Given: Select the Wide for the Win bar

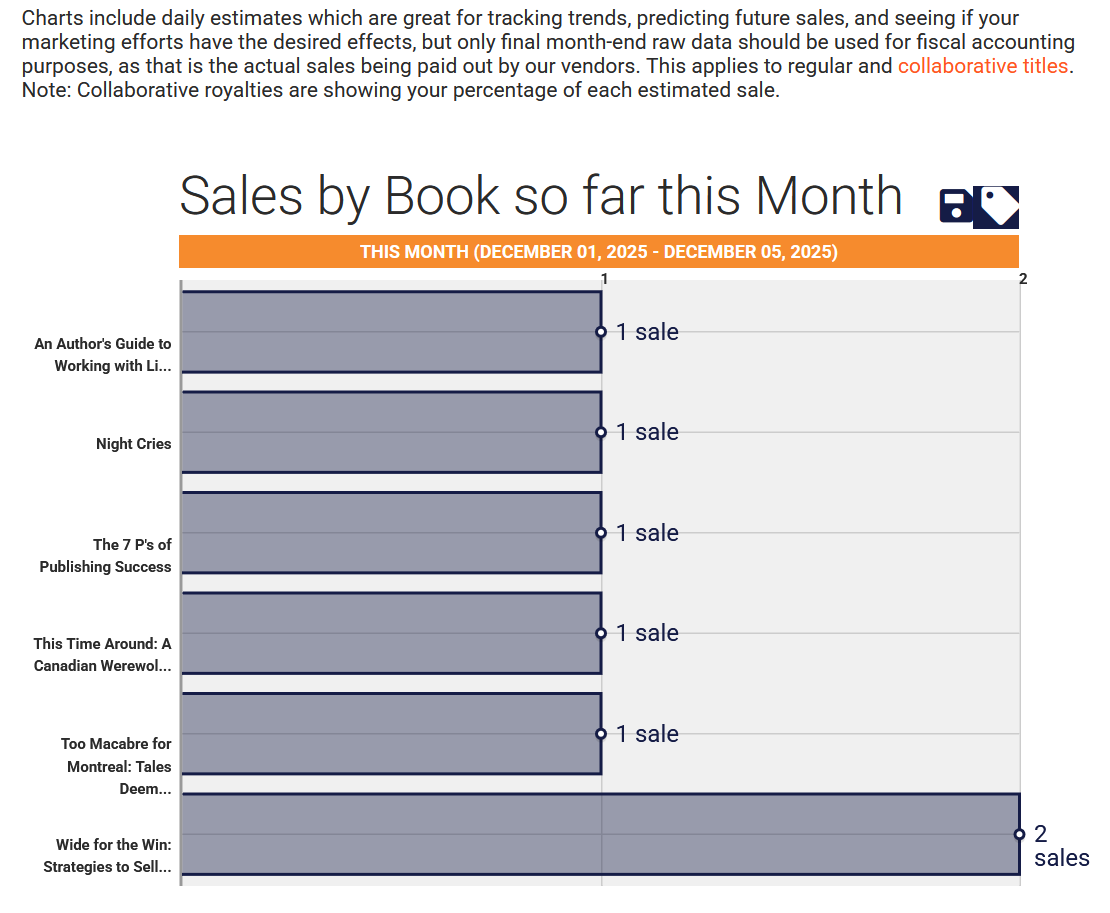Looking at the screenshot, I should click(600, 834).
